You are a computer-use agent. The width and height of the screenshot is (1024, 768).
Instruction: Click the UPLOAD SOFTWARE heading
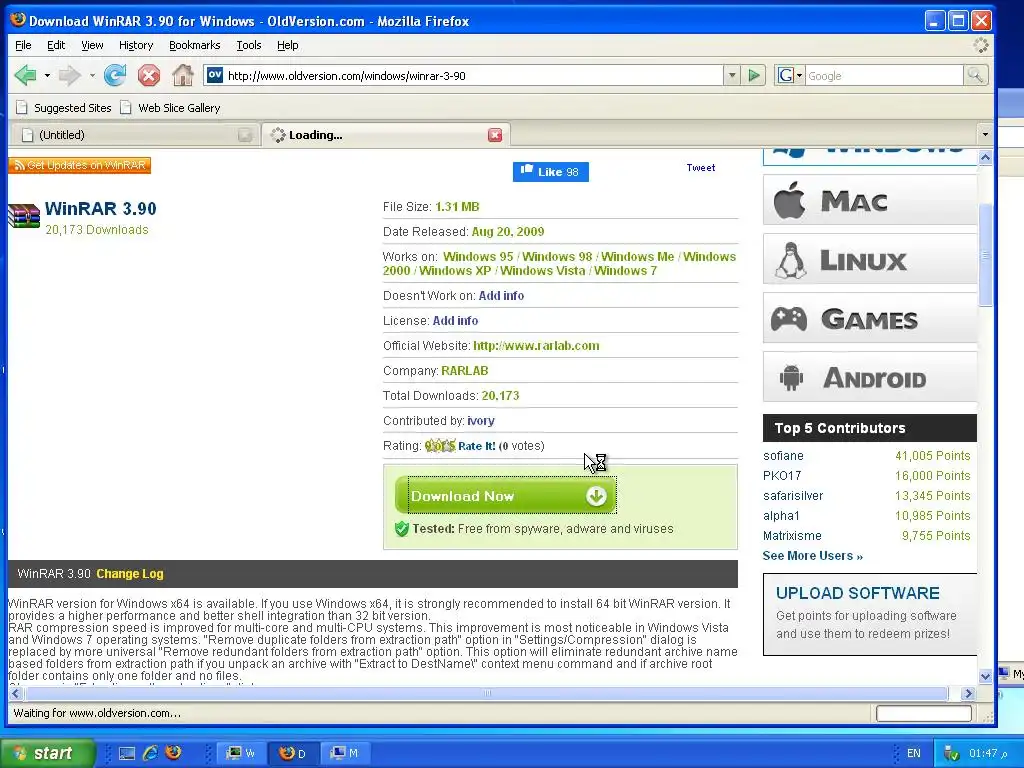coord(857,593)
